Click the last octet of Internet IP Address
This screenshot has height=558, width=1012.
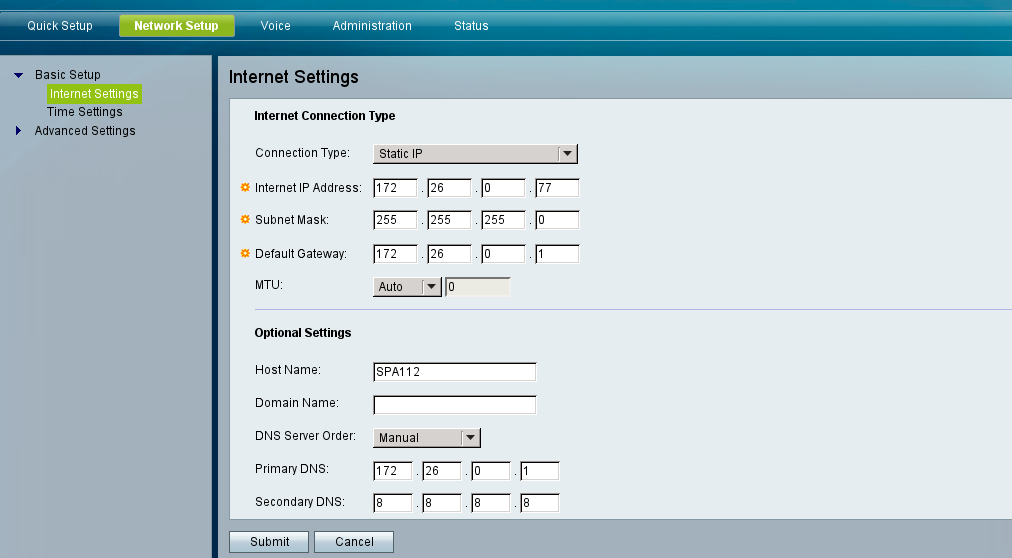pos(557,188)
